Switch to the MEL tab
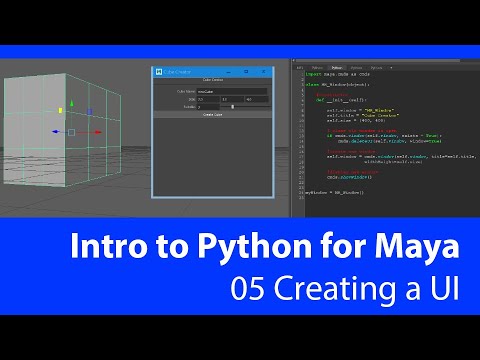The height and width of the screenshot is (360, 480). tap(300, 68)
